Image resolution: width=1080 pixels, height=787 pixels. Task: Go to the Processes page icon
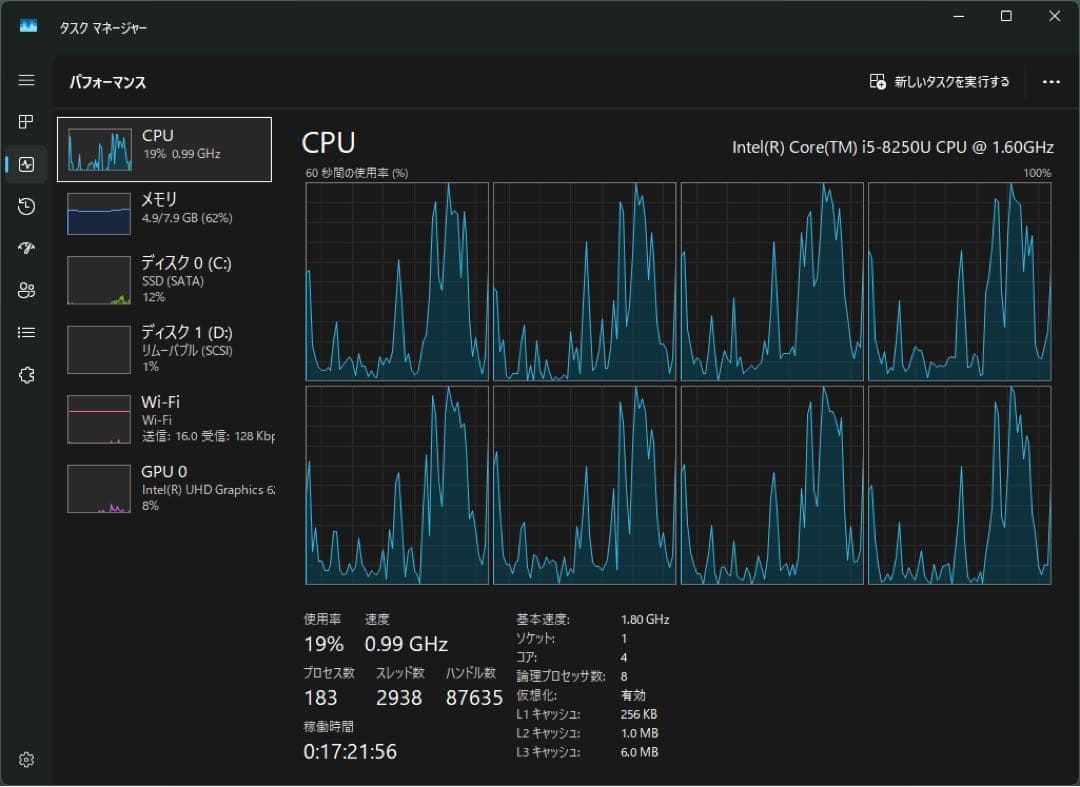click(x=27, y=122)
